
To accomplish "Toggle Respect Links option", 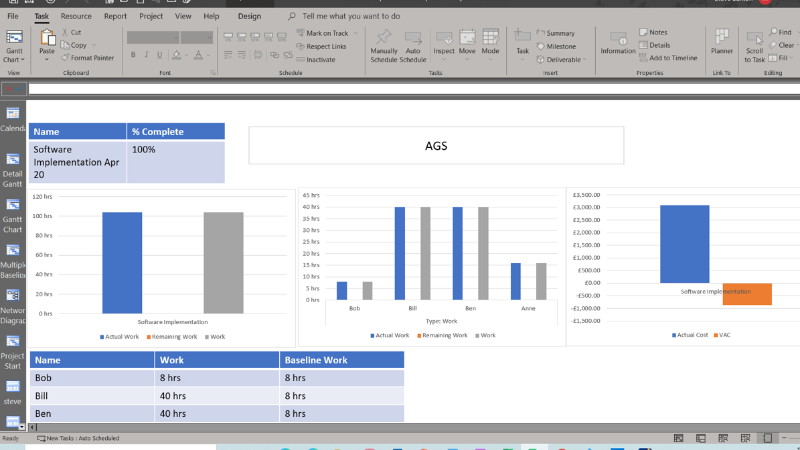I will coord(321,46).
